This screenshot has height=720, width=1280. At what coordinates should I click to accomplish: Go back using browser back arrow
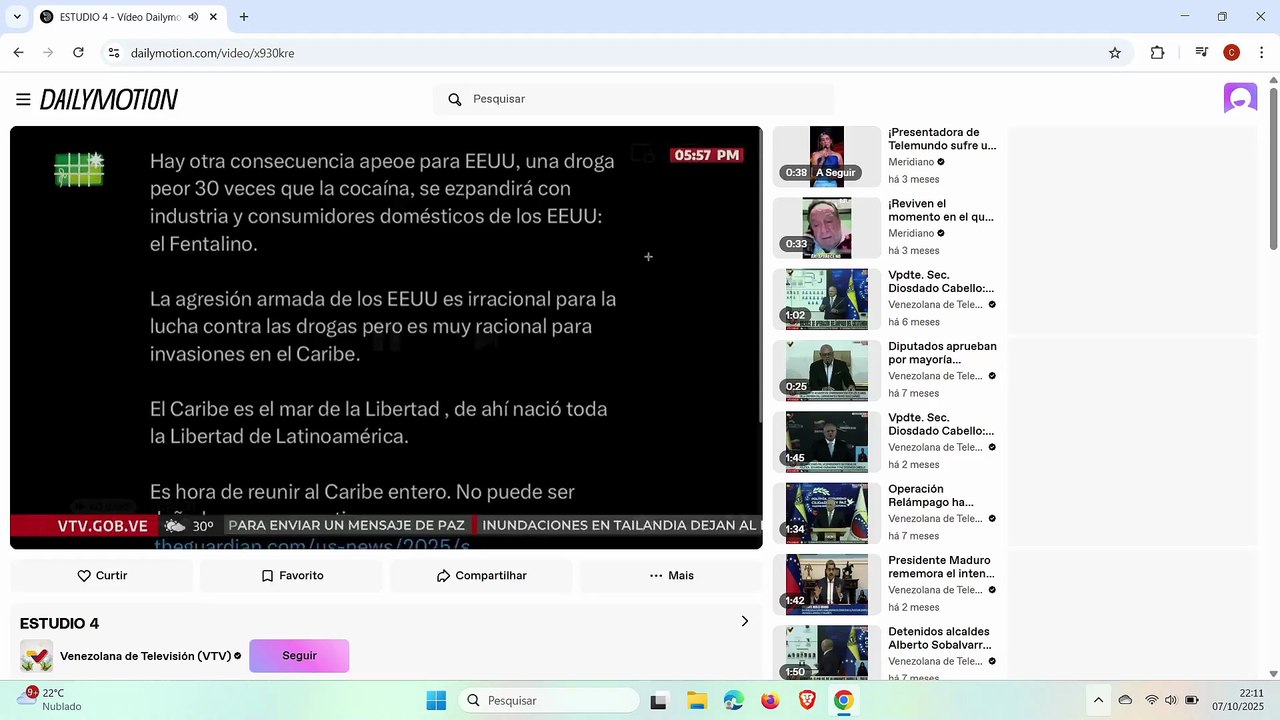18,53
